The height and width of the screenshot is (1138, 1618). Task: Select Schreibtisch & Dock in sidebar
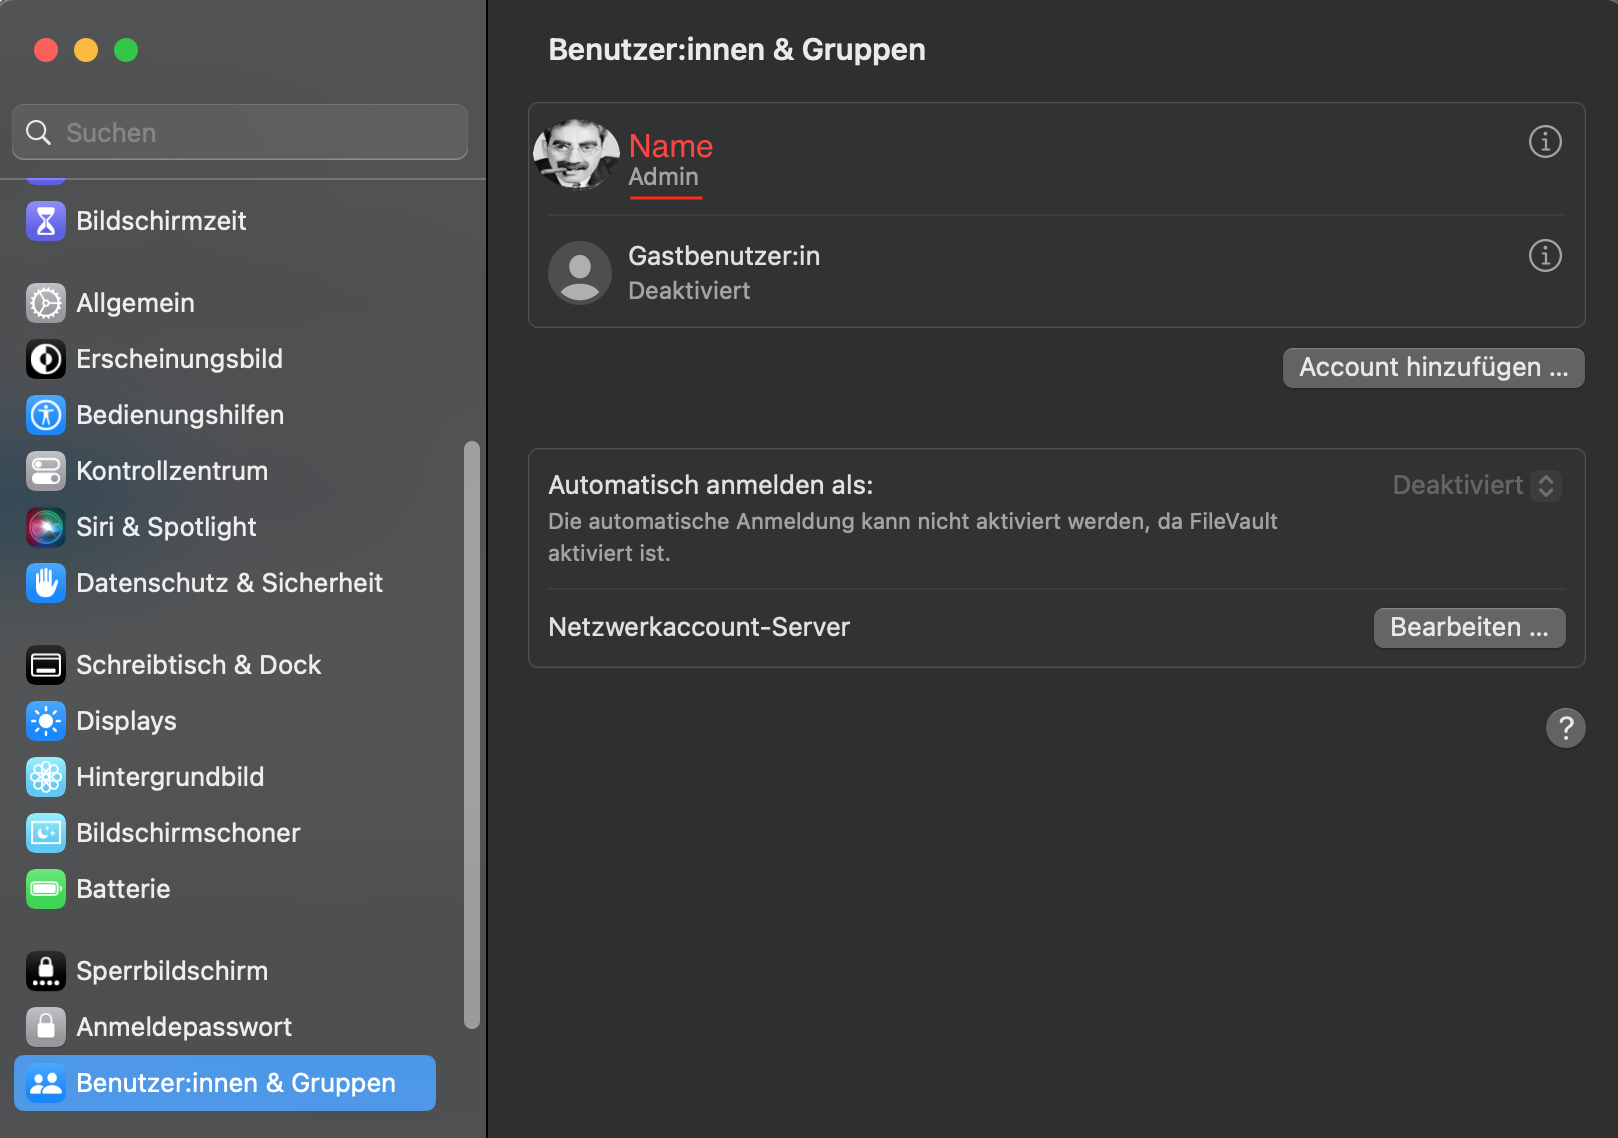(x=198, y=665)
